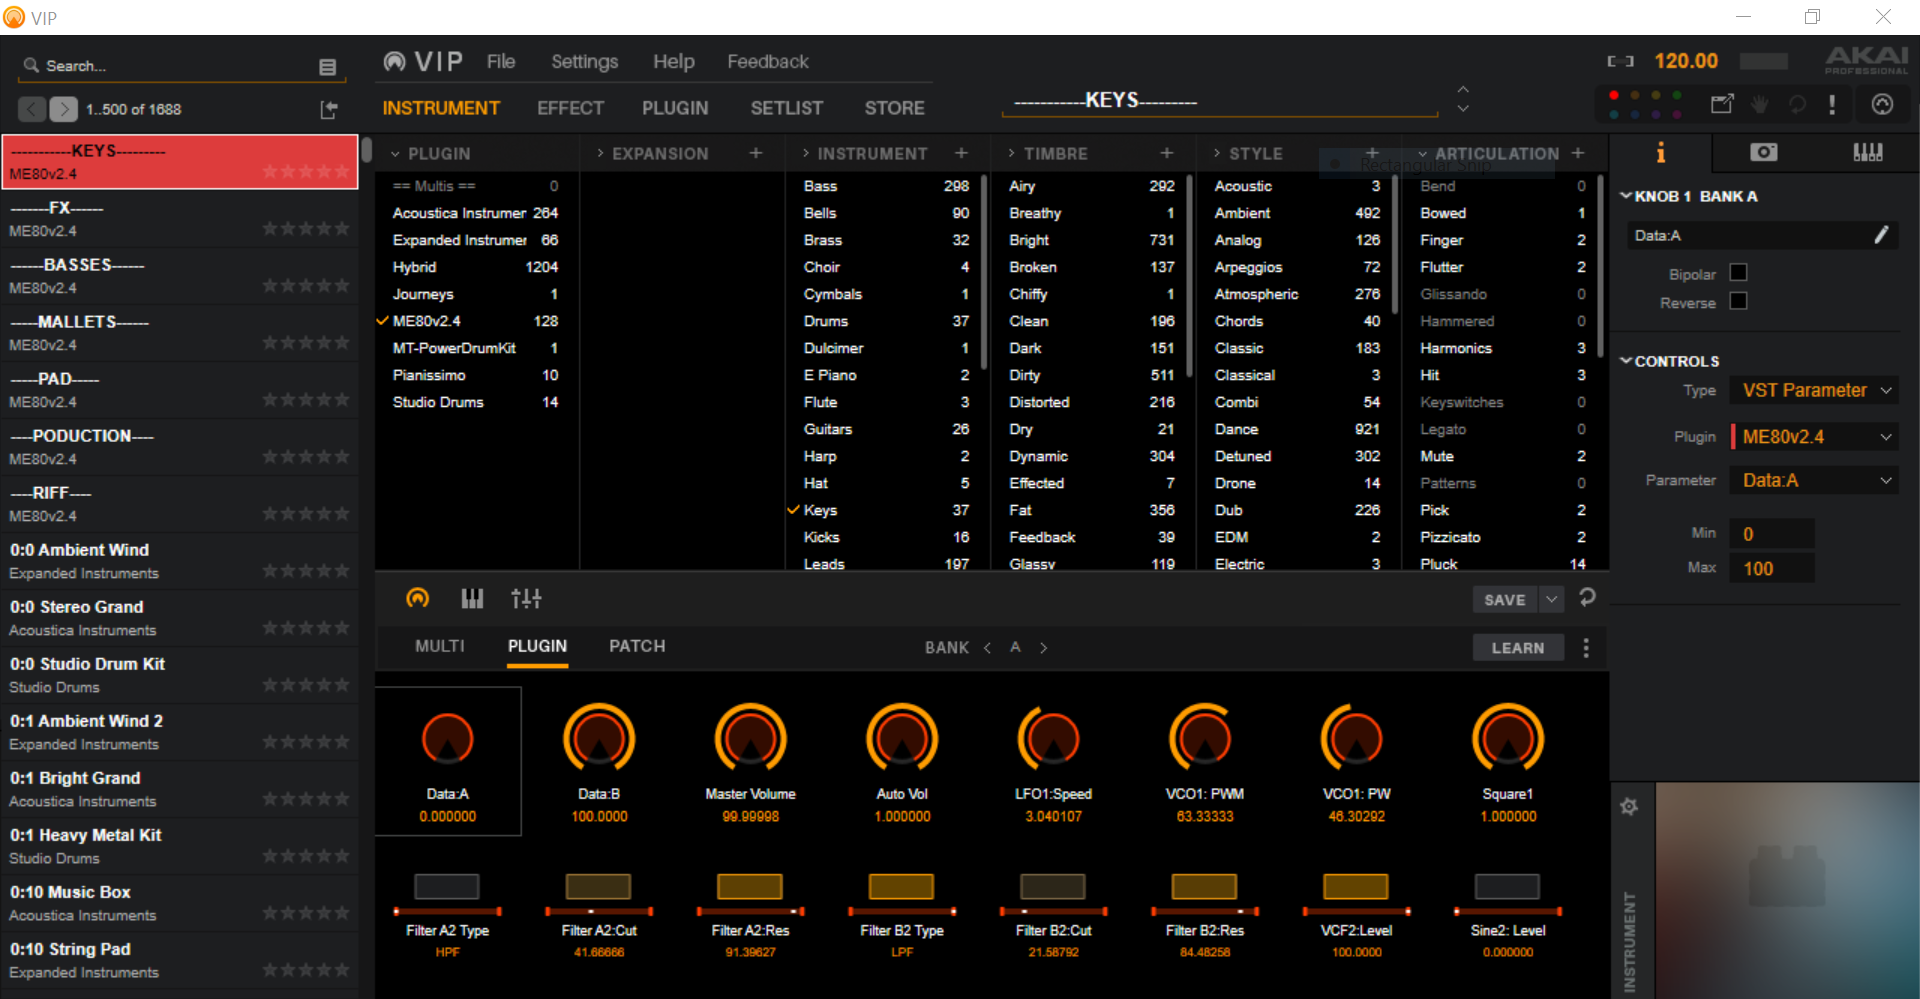Image resolution: width=1920 pixels, height=999 pixels.
Task: Toggle the Filter A2 Type switch button
Action: [447, 886]
